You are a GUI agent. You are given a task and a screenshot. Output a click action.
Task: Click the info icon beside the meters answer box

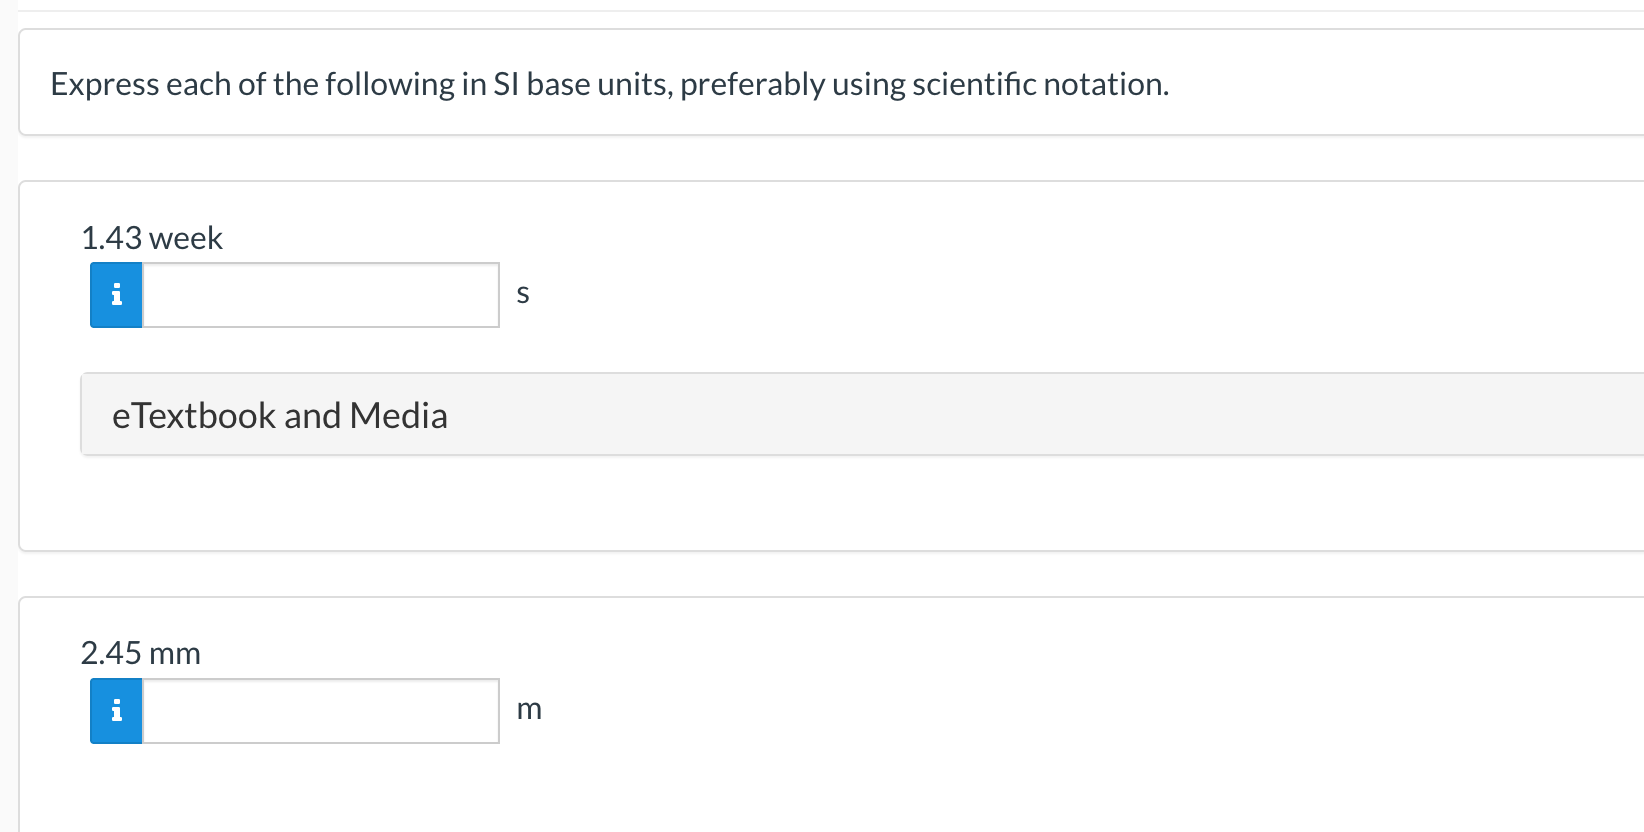pyautogui.click(x=116, y=711)
